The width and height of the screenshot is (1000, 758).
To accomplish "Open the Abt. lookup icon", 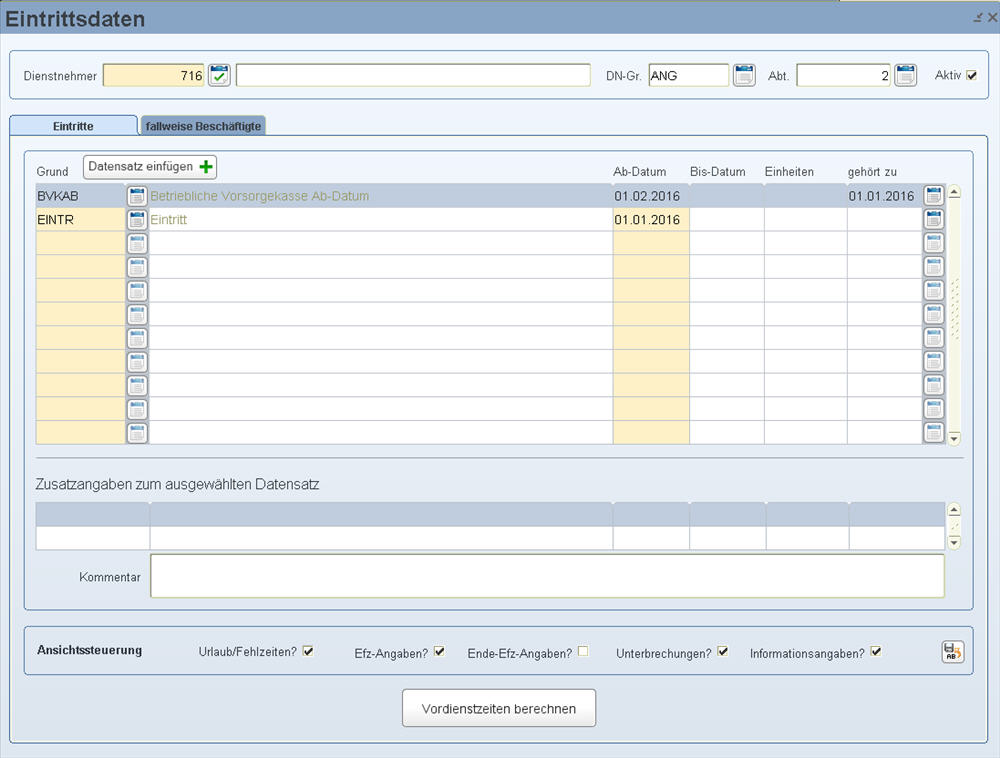I will click(x=905, y=75).
